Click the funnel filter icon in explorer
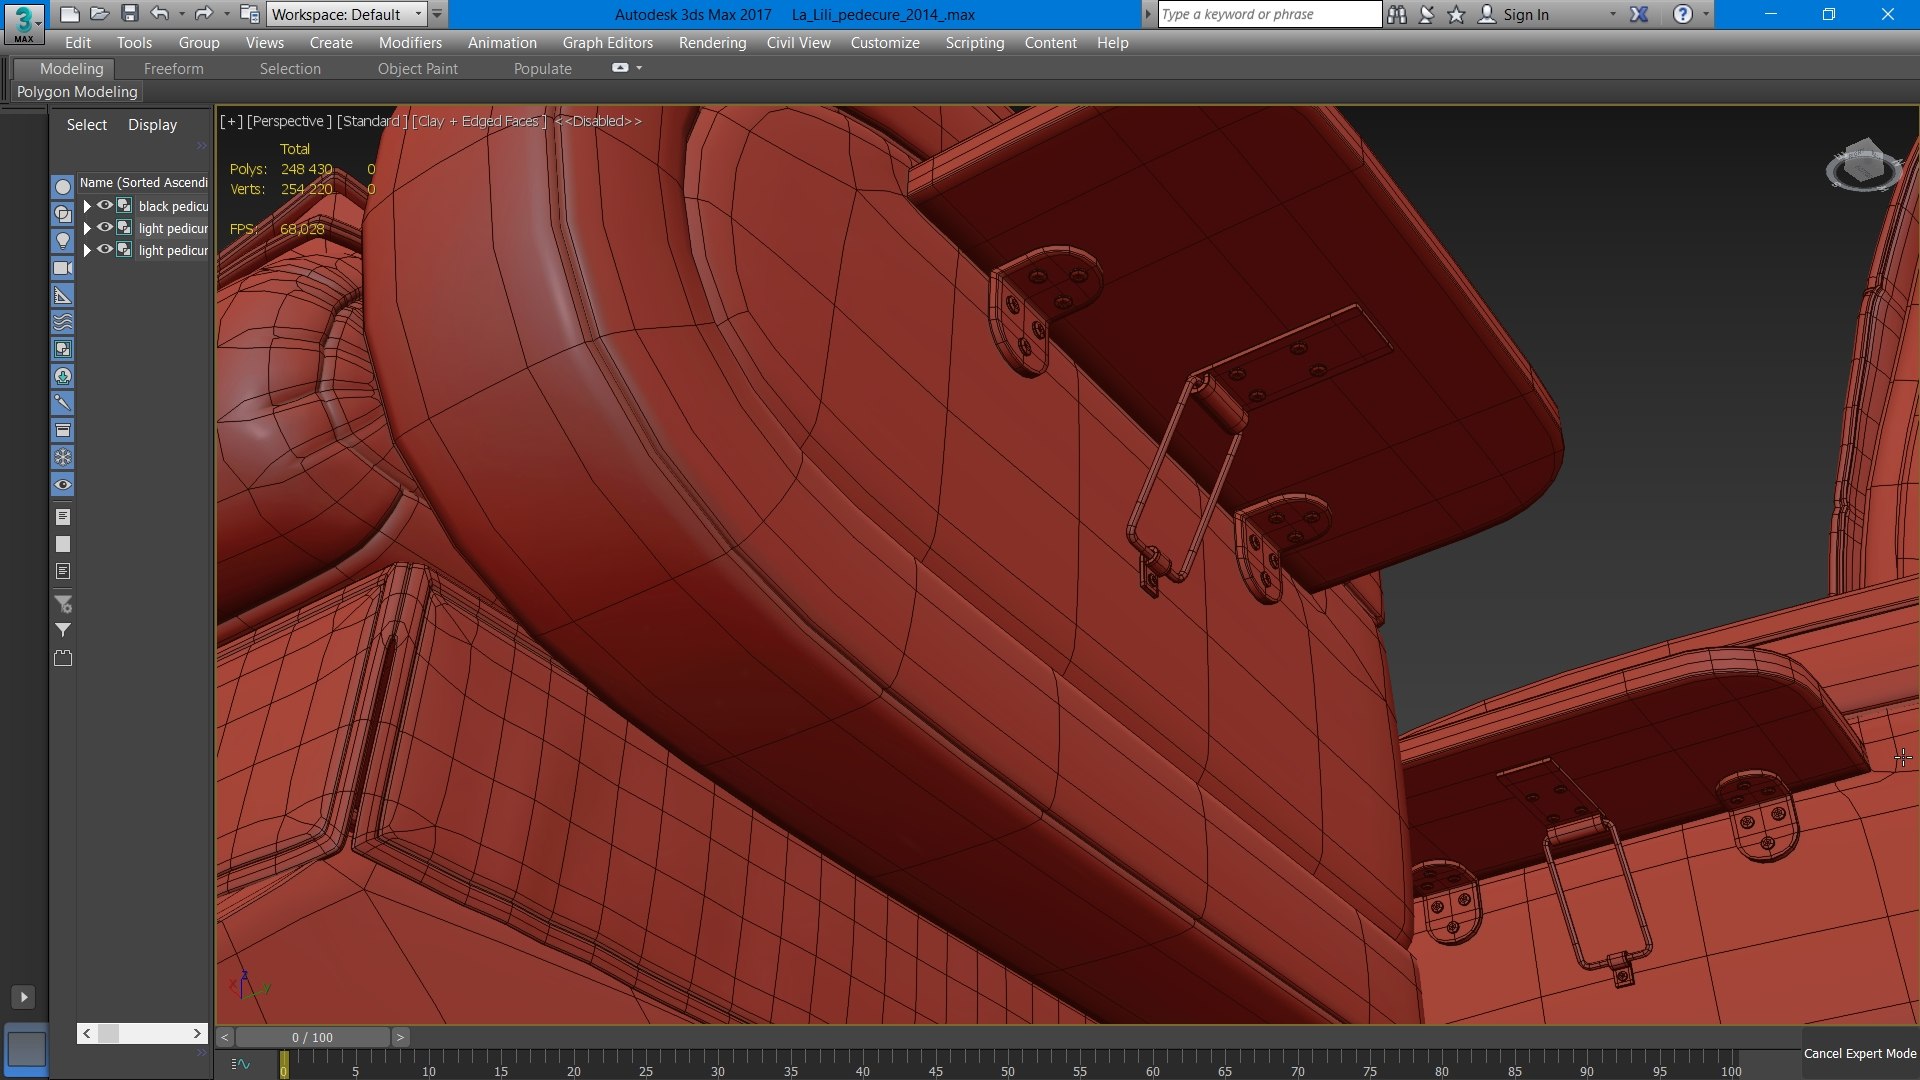 click(x=63, y=630)
